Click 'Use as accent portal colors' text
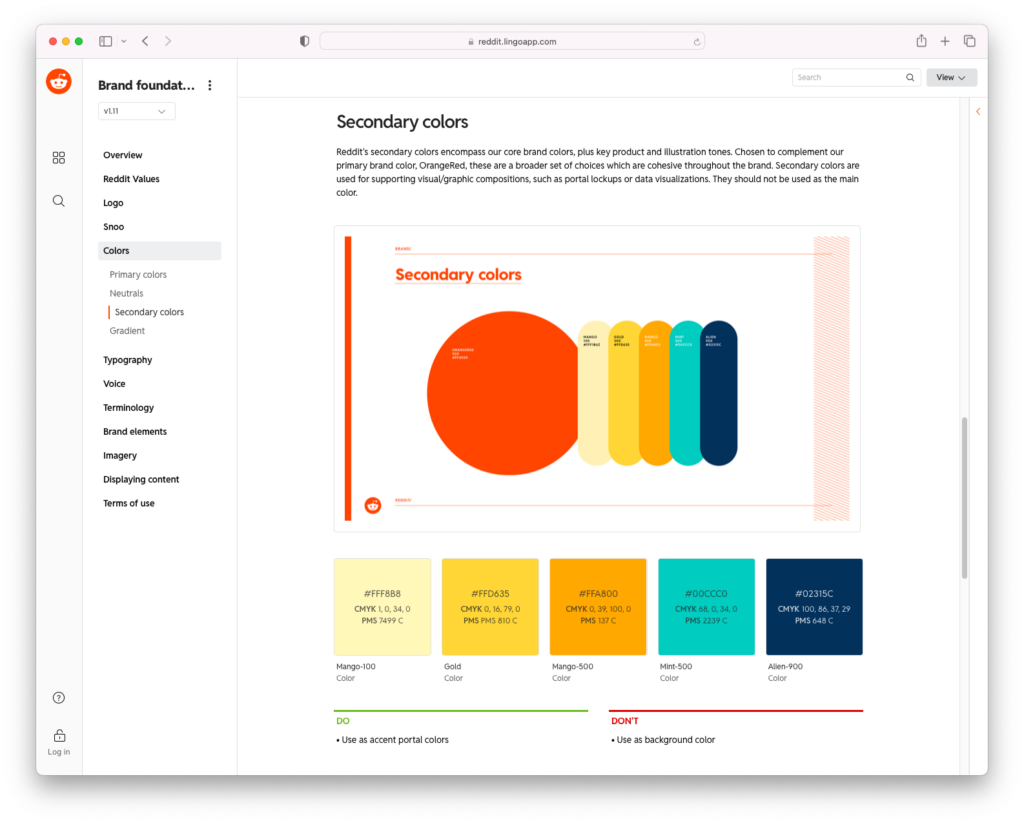 click(x=395, y=740)
